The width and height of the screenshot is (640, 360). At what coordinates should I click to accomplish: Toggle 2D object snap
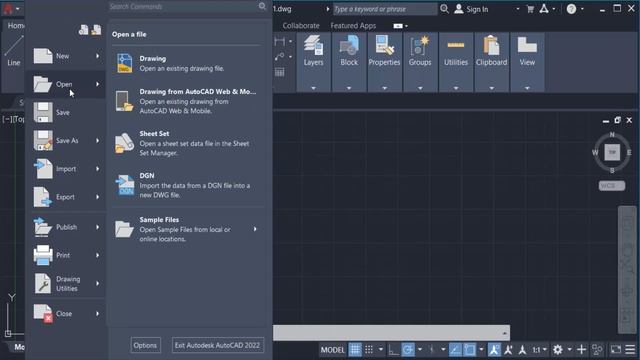point(470,350)
